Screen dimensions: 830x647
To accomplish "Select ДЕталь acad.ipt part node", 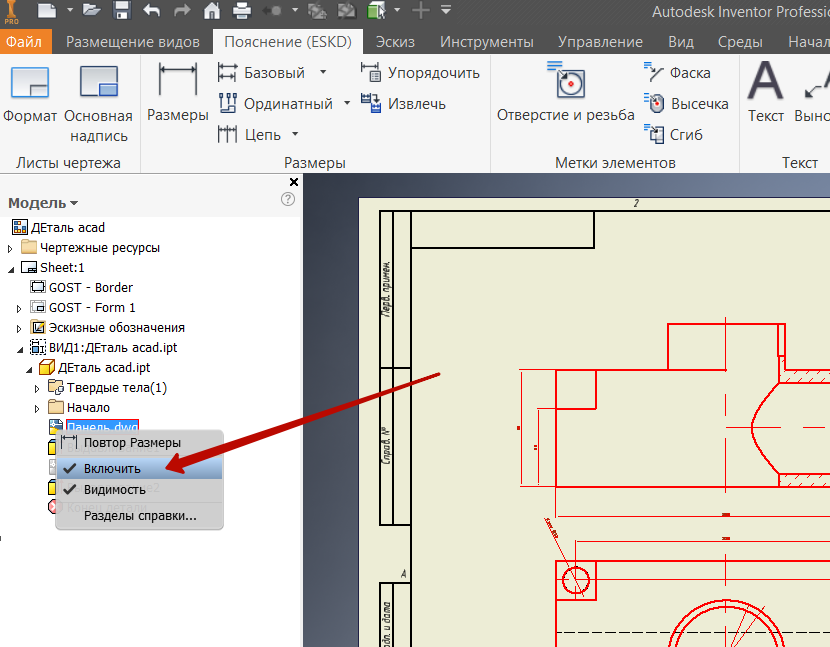I will [x=104, y=367].
